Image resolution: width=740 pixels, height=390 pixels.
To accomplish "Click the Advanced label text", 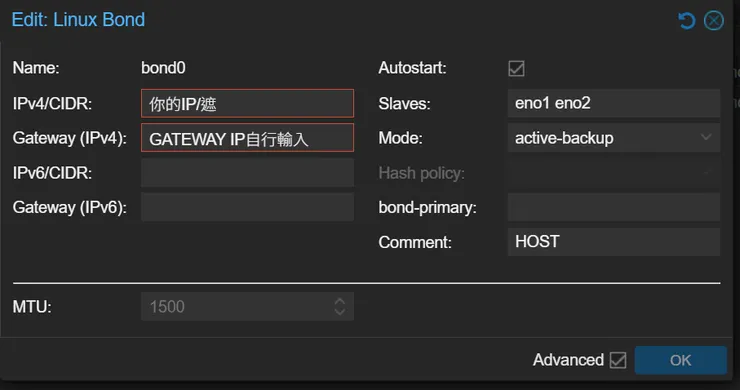I will [568, 360].
